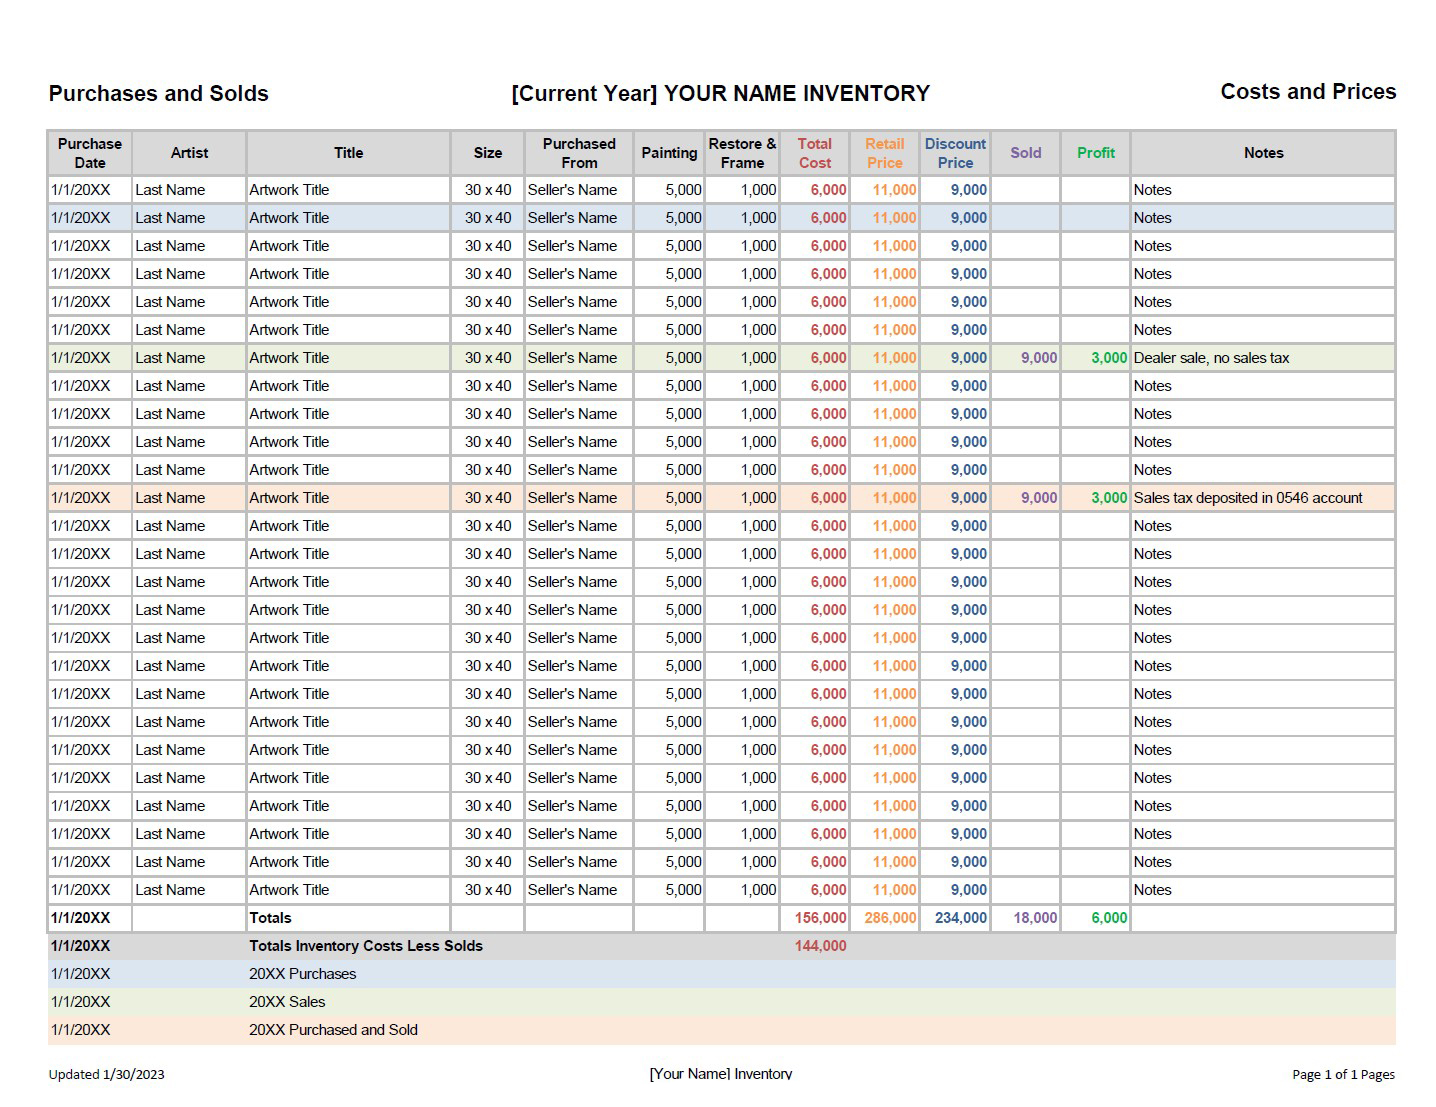The width and height of the screenshot is (1436, 1107).
Task: Click the purchase date in the Sales tax row
Action: tap(81, 498)
